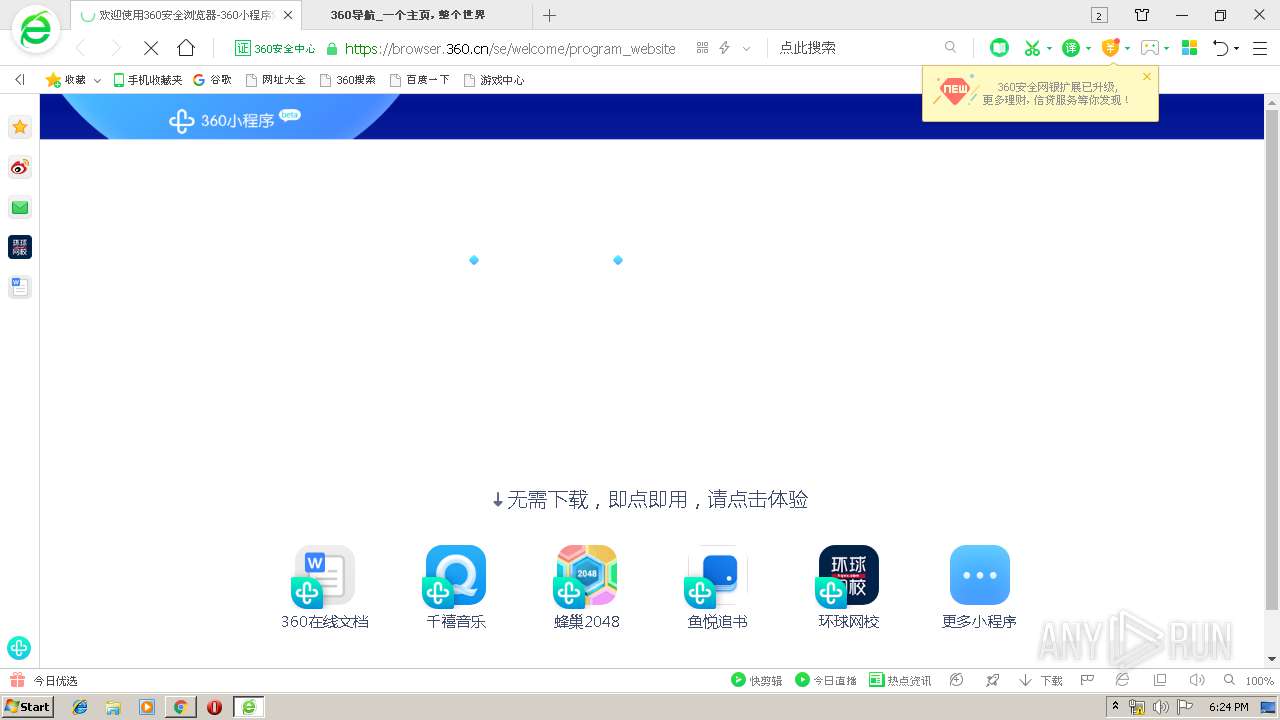Expand the screenshot tool dropdown arrow

(x=1049, y=48)
